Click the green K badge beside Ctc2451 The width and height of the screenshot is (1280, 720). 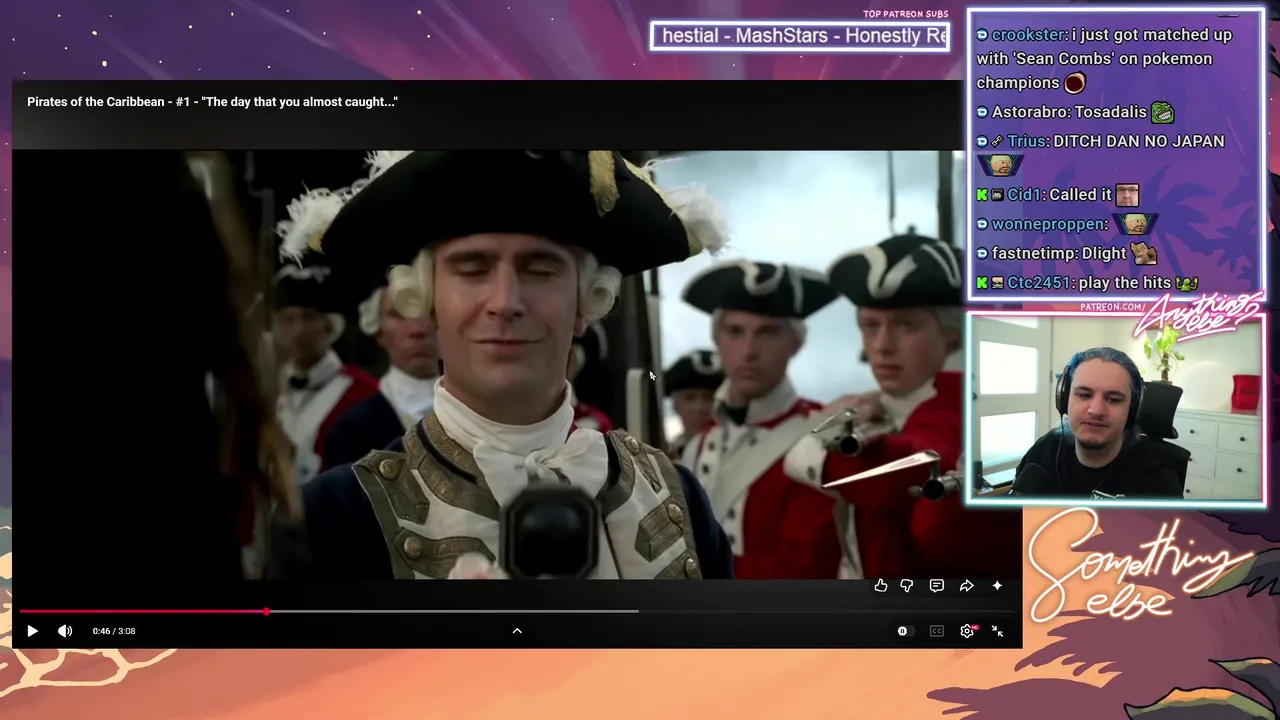982,283
